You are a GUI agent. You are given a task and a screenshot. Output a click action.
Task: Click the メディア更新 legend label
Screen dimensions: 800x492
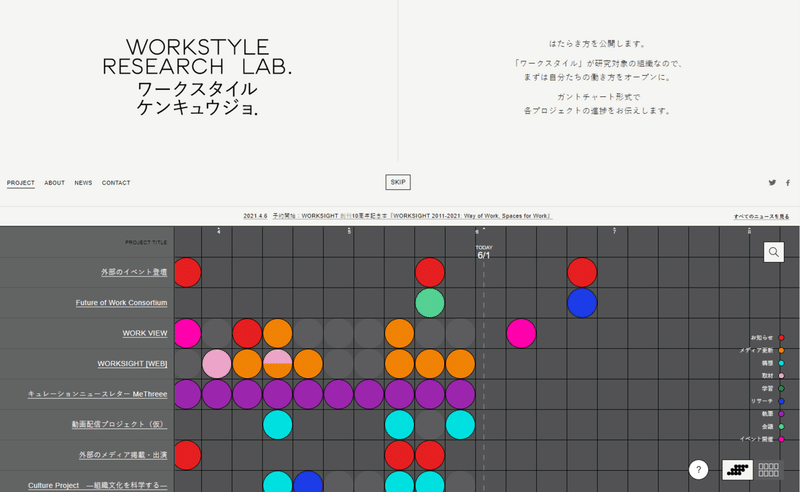[756, 351]
